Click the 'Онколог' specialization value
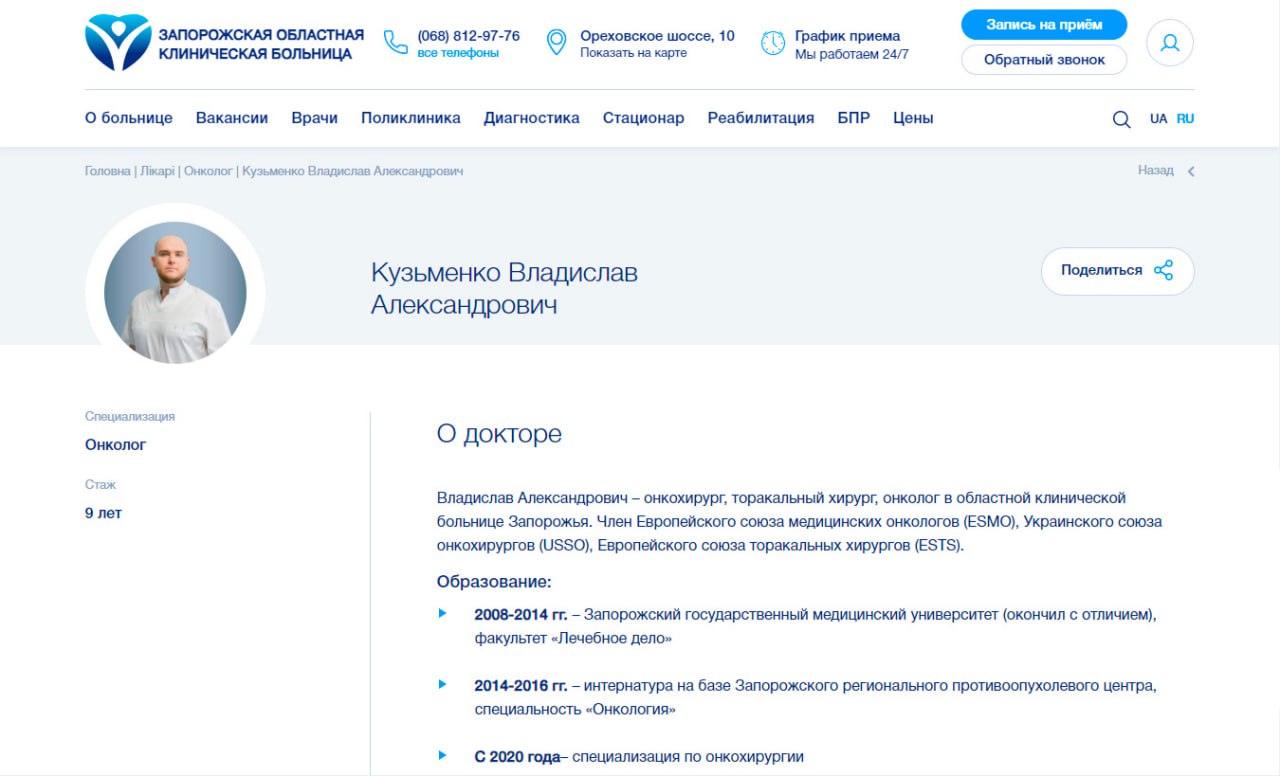 pos(116,445)
